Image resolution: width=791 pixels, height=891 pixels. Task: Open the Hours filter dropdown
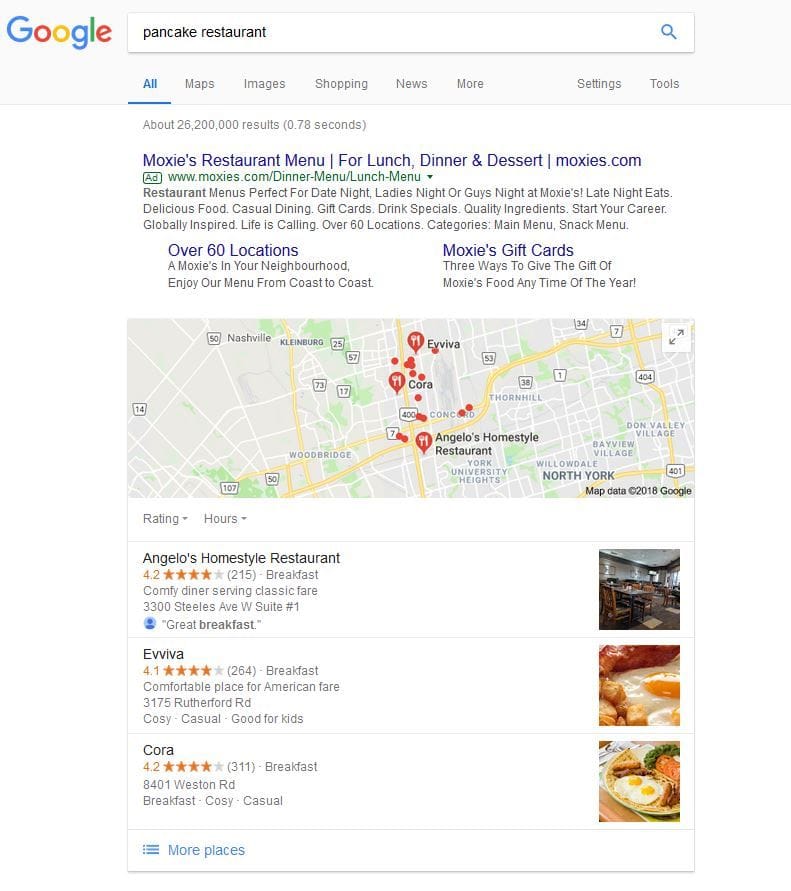pos(225,519)
